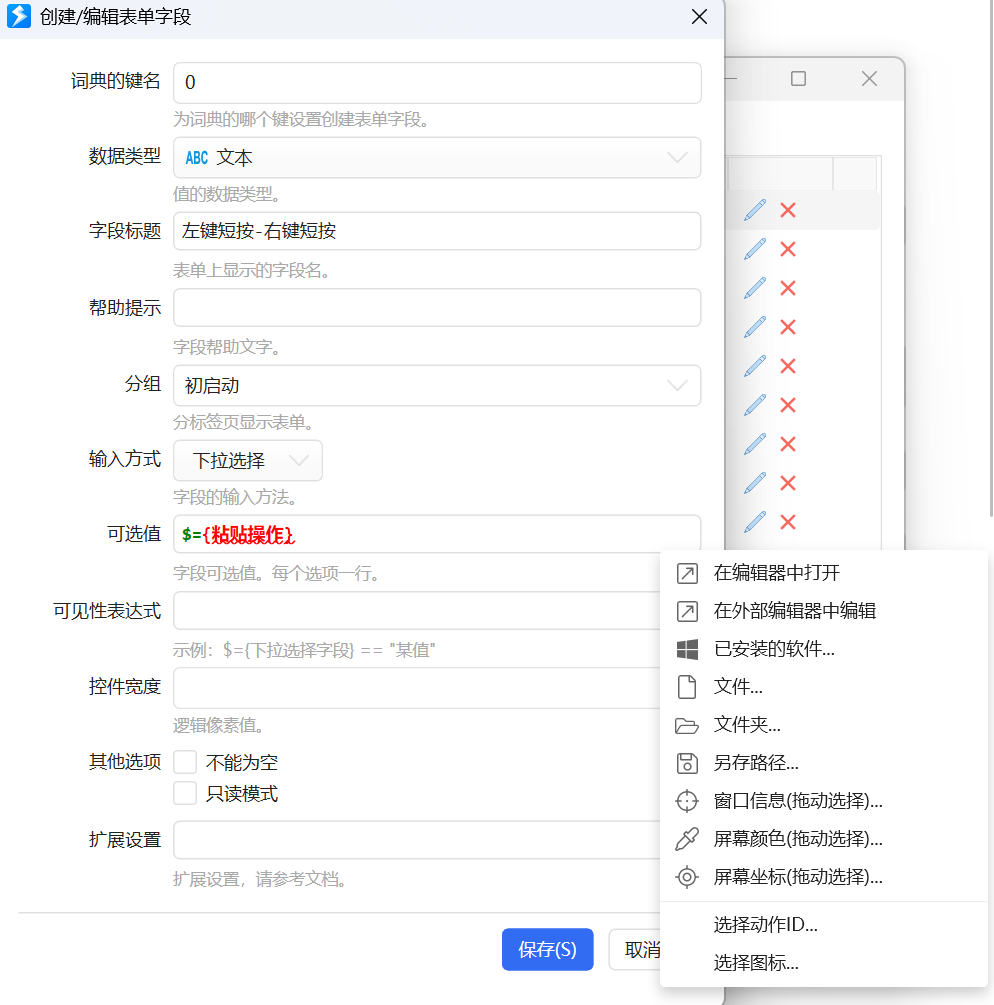Click fifth row red delete X in background window

coord(788,366)
